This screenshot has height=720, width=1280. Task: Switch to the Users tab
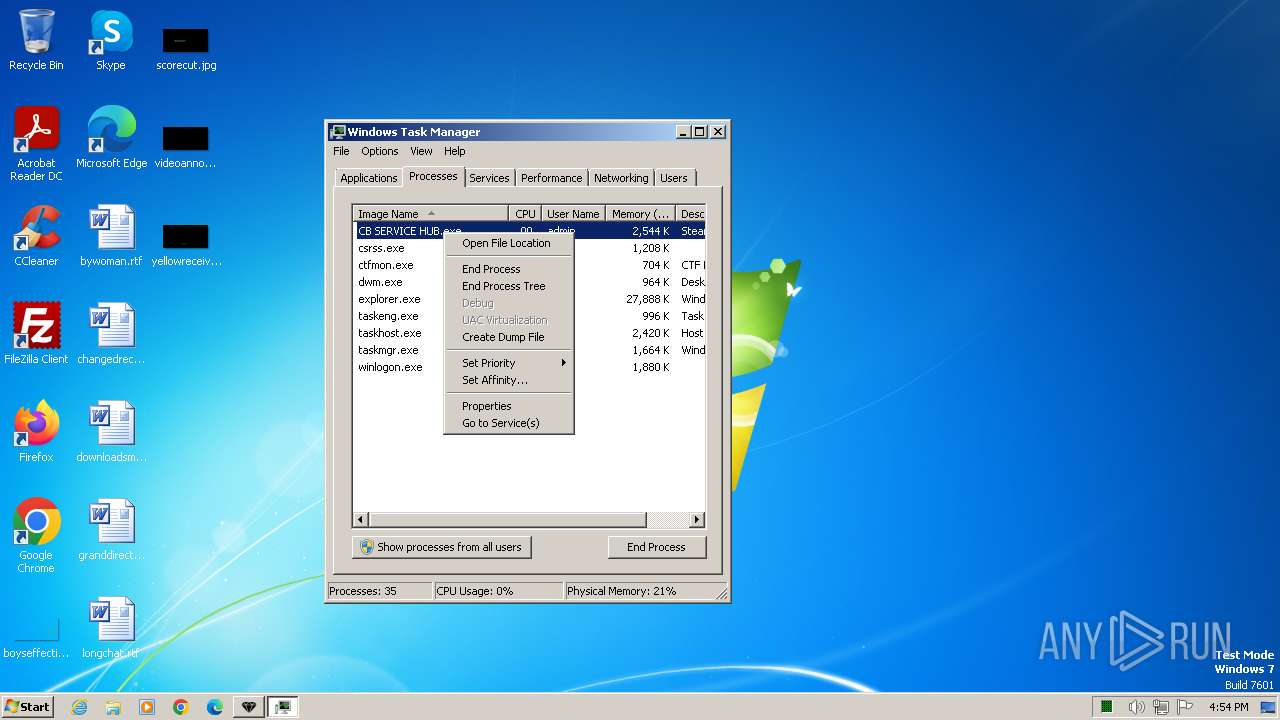[x=674, y=178]
